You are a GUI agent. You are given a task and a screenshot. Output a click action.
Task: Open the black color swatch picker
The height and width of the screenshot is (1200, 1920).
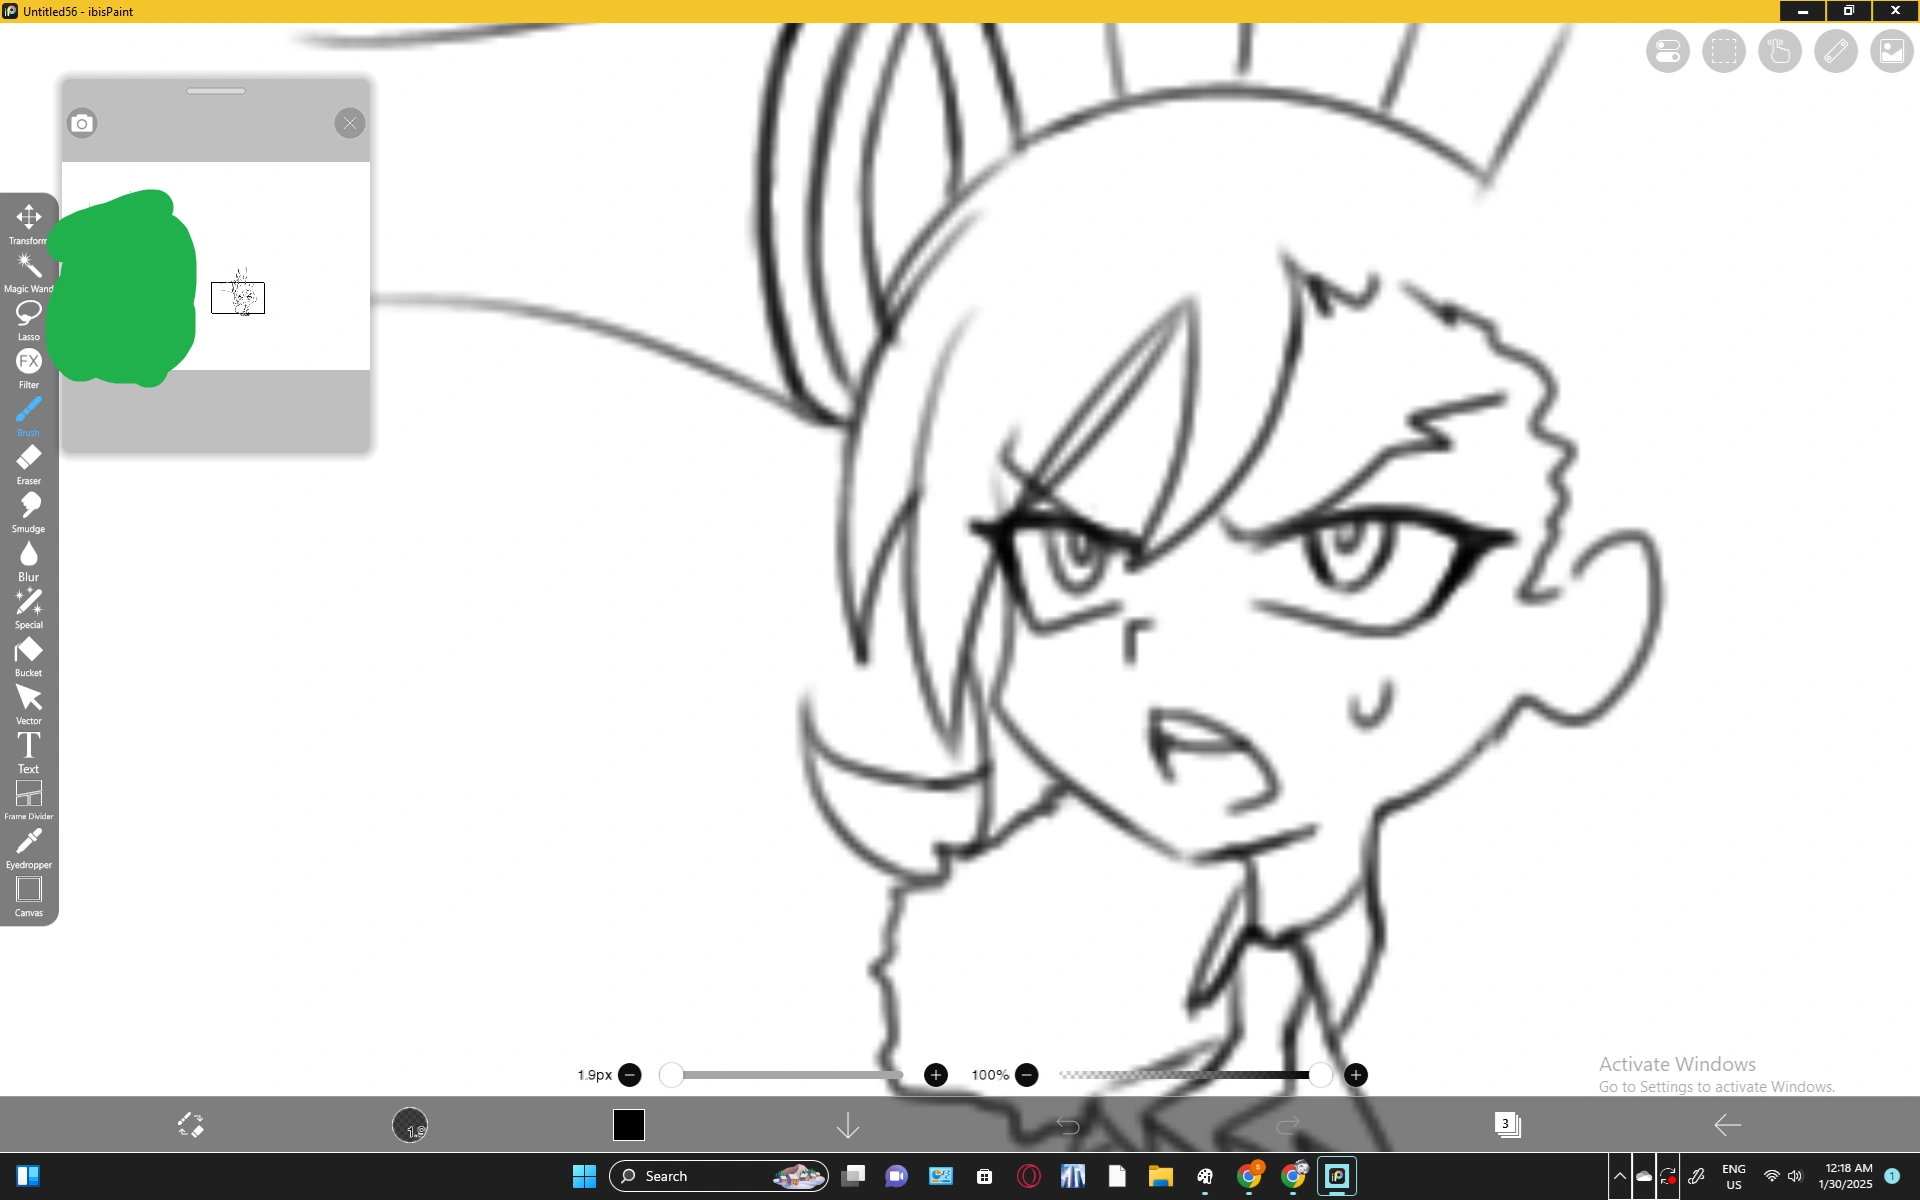pyautogui.click(x=629, y=1125)
